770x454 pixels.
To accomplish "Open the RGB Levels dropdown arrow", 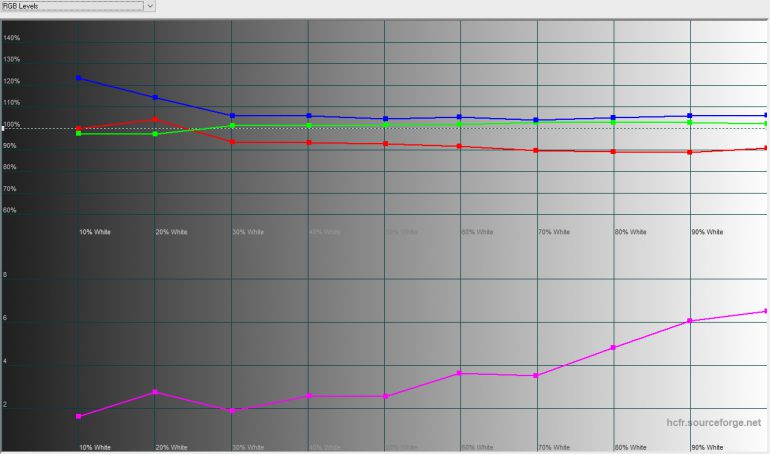I will pyautogui.click(x=150, y=6).
